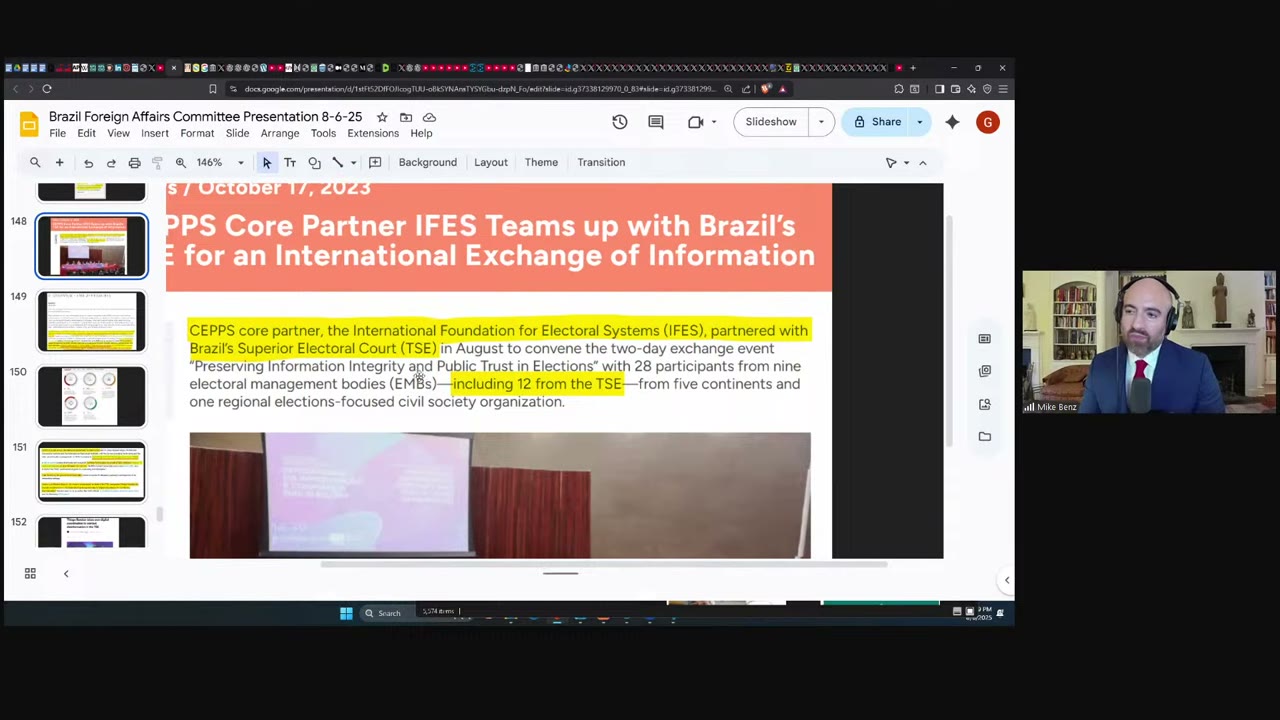The height and width of the screenshot is (720, 1280).
Task: Redo the last action
Action: point(111,163)
